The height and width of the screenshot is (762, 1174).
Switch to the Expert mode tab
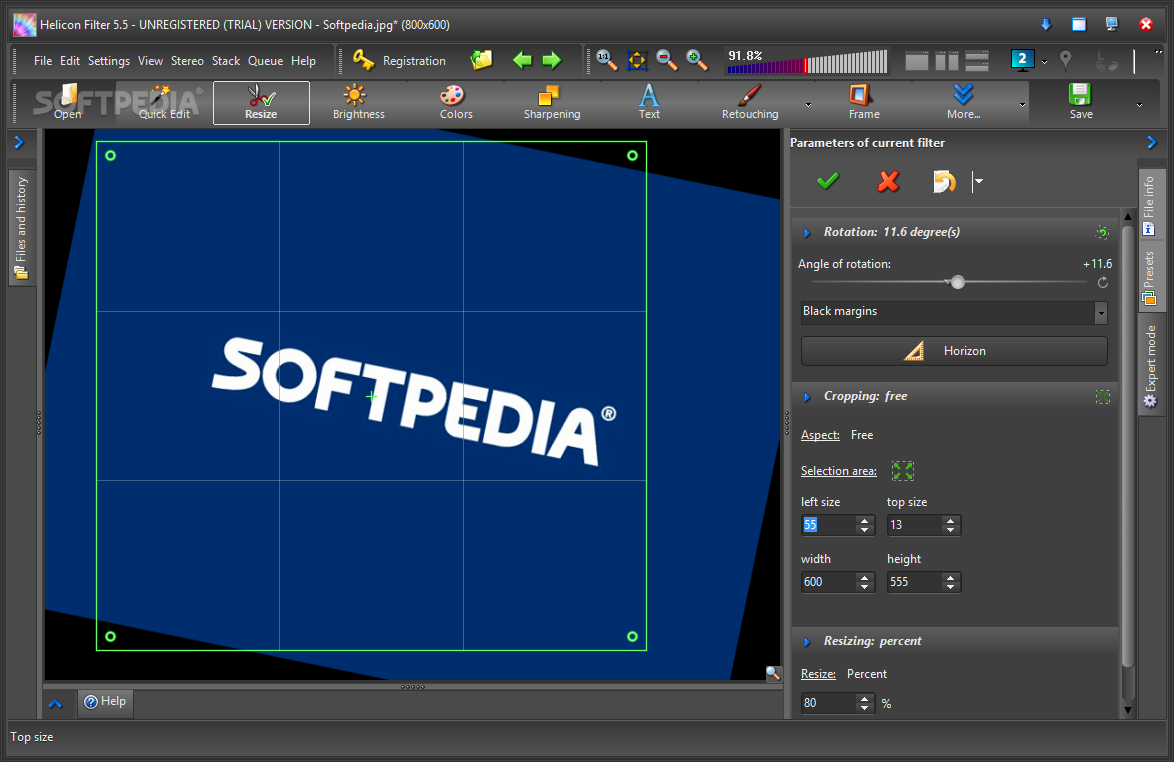pyautogui.click(x=1151, y=365)
